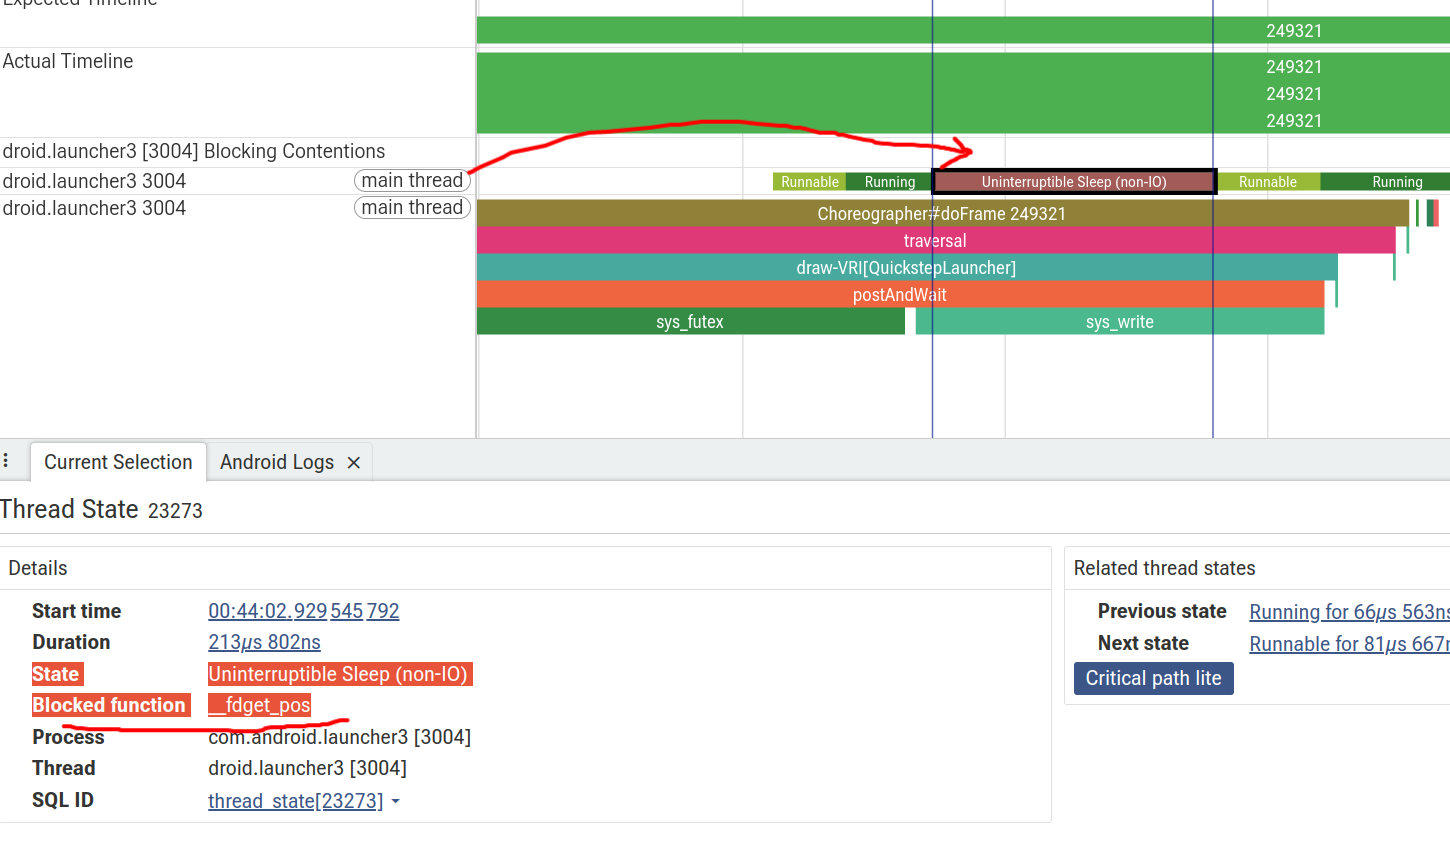The height and width of the screenshot is (841, 1450).
Task: Select the Running slice before Uninterruptible Sleep
Action: click(889, 182)
